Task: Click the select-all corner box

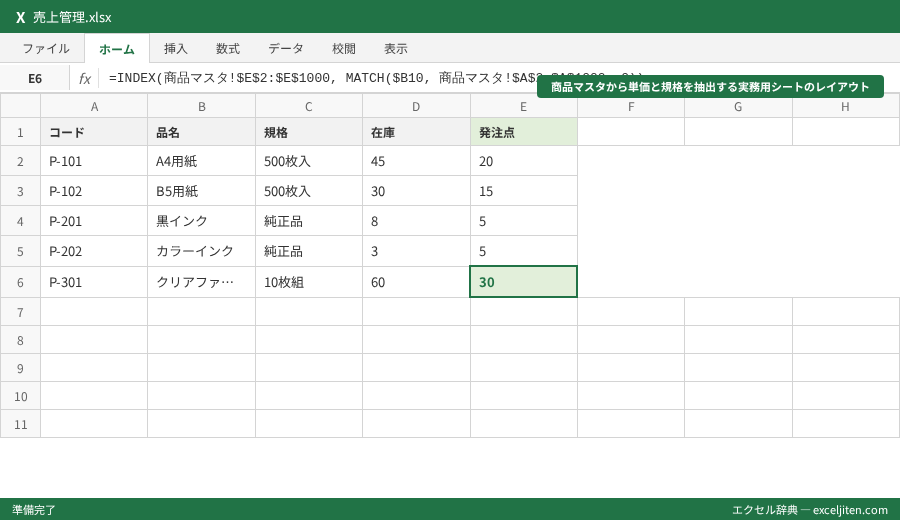Action: point(20,106)
